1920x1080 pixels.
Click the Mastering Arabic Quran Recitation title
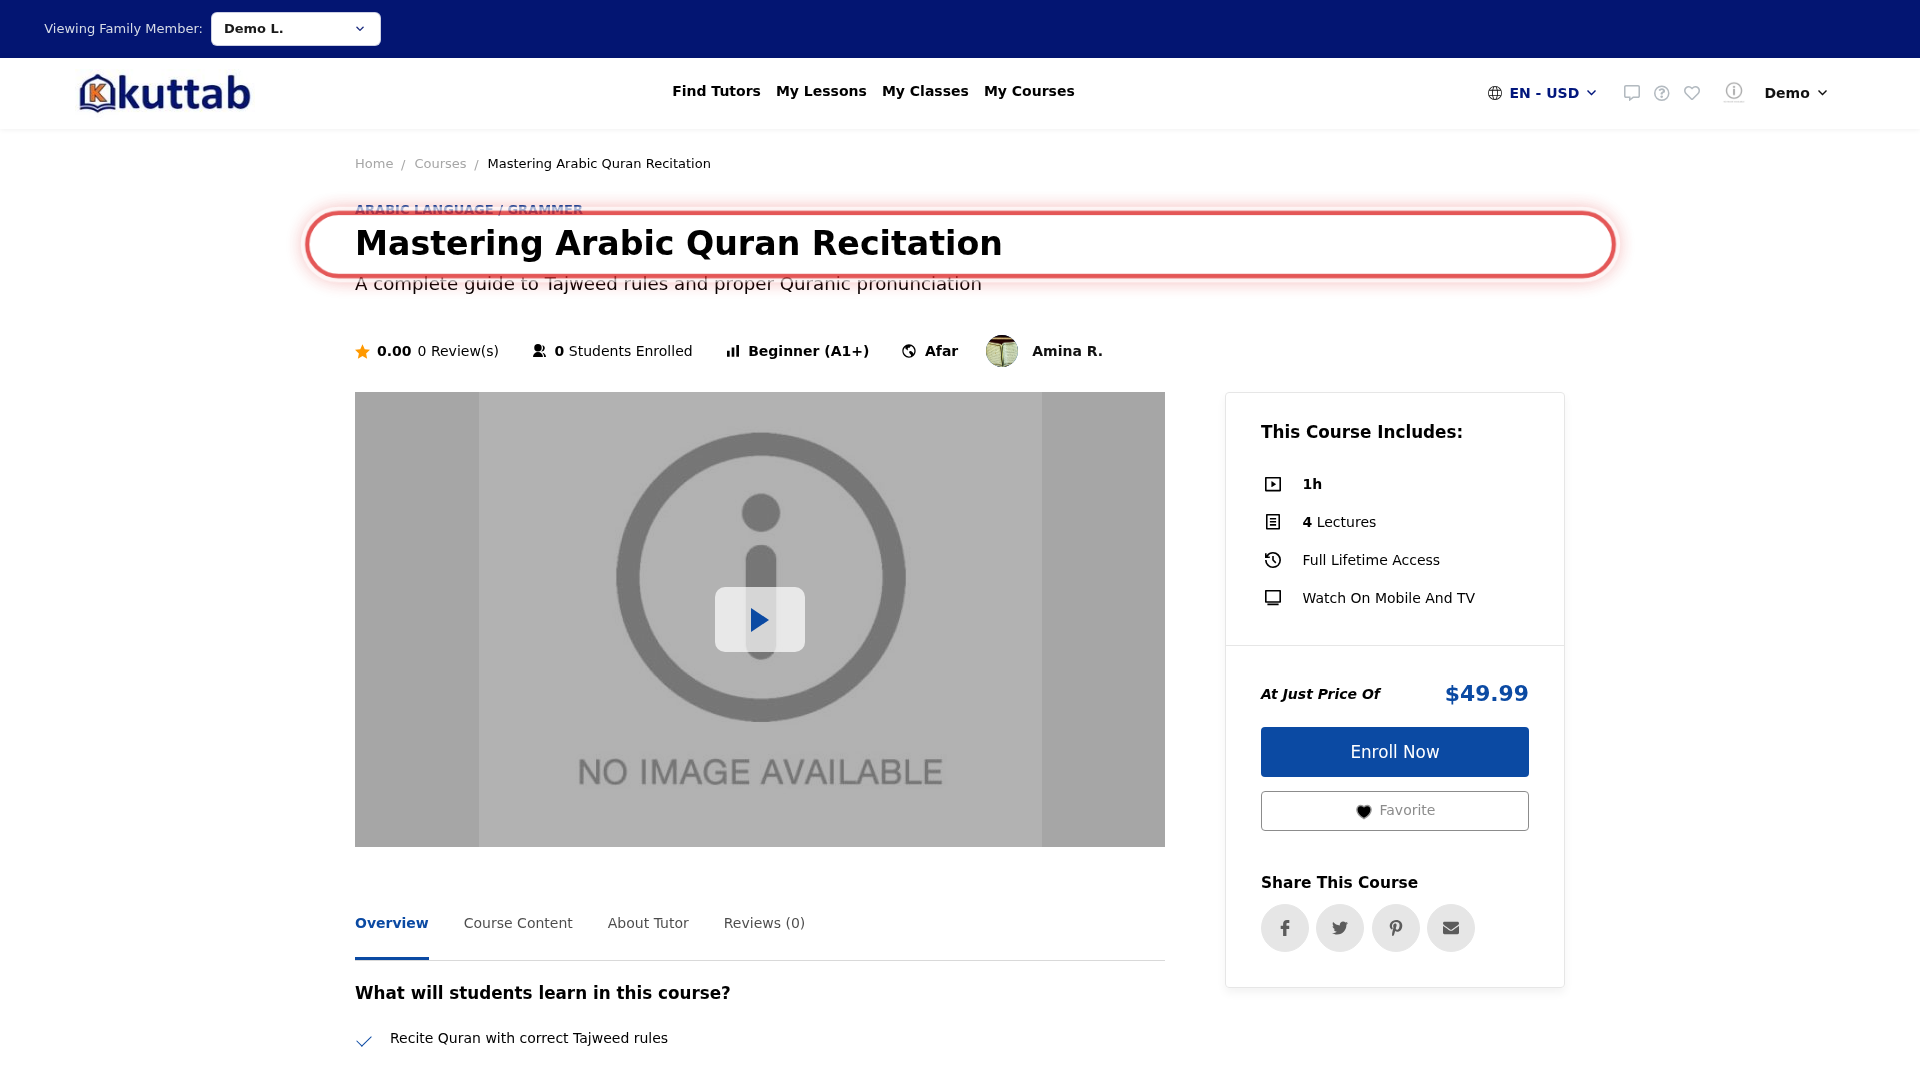click(x=679, y=243)
